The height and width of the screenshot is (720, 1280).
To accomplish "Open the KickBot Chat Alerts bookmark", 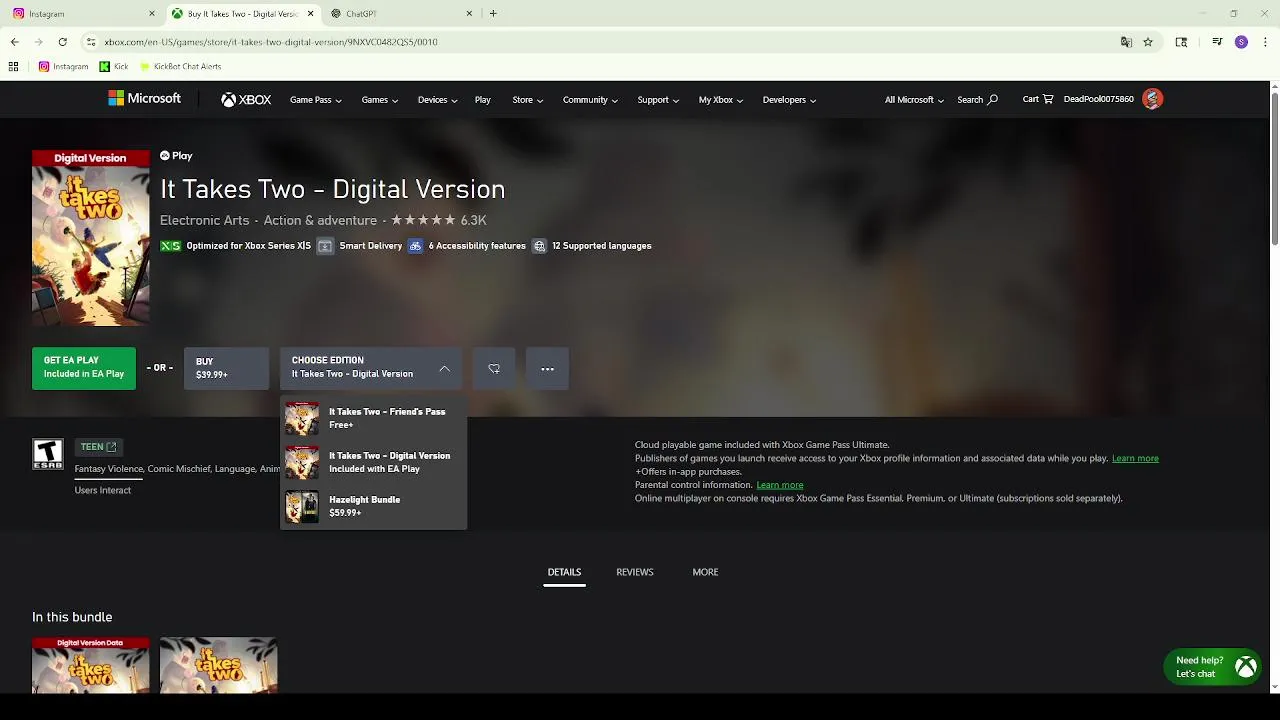I will click(x=181, y=67).
